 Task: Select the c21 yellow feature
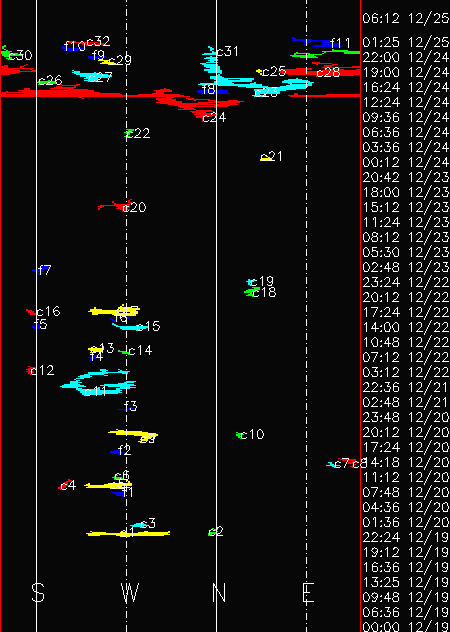[x=266, y=158]
